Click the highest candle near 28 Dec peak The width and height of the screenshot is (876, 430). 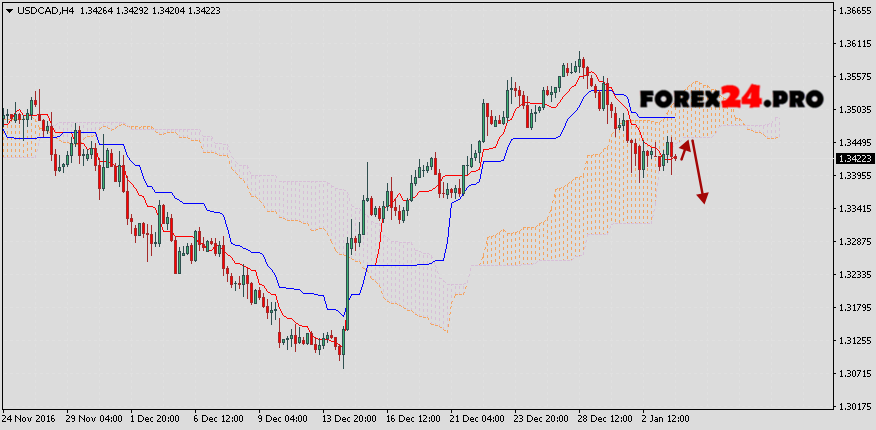(x=581, y=62)
